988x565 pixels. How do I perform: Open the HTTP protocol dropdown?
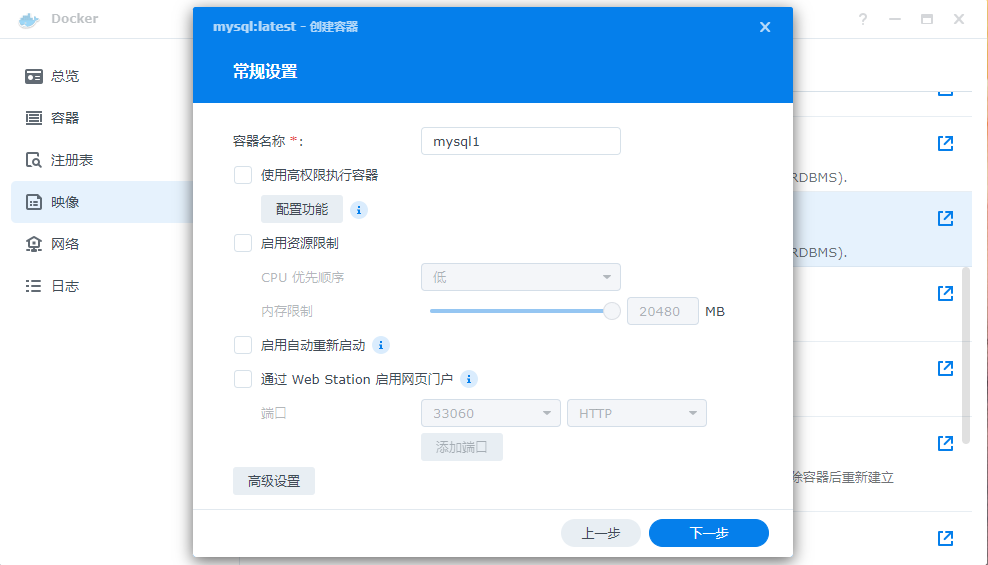point(637,413)
